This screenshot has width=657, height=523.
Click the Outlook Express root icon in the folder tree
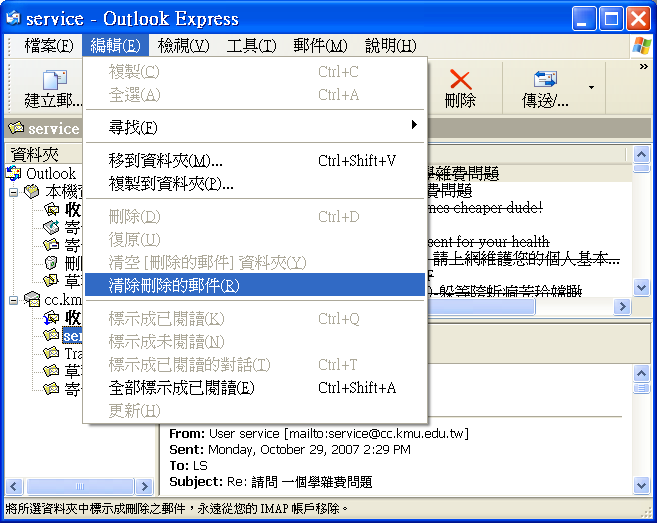pyautogui.click(x=14, y=173)
